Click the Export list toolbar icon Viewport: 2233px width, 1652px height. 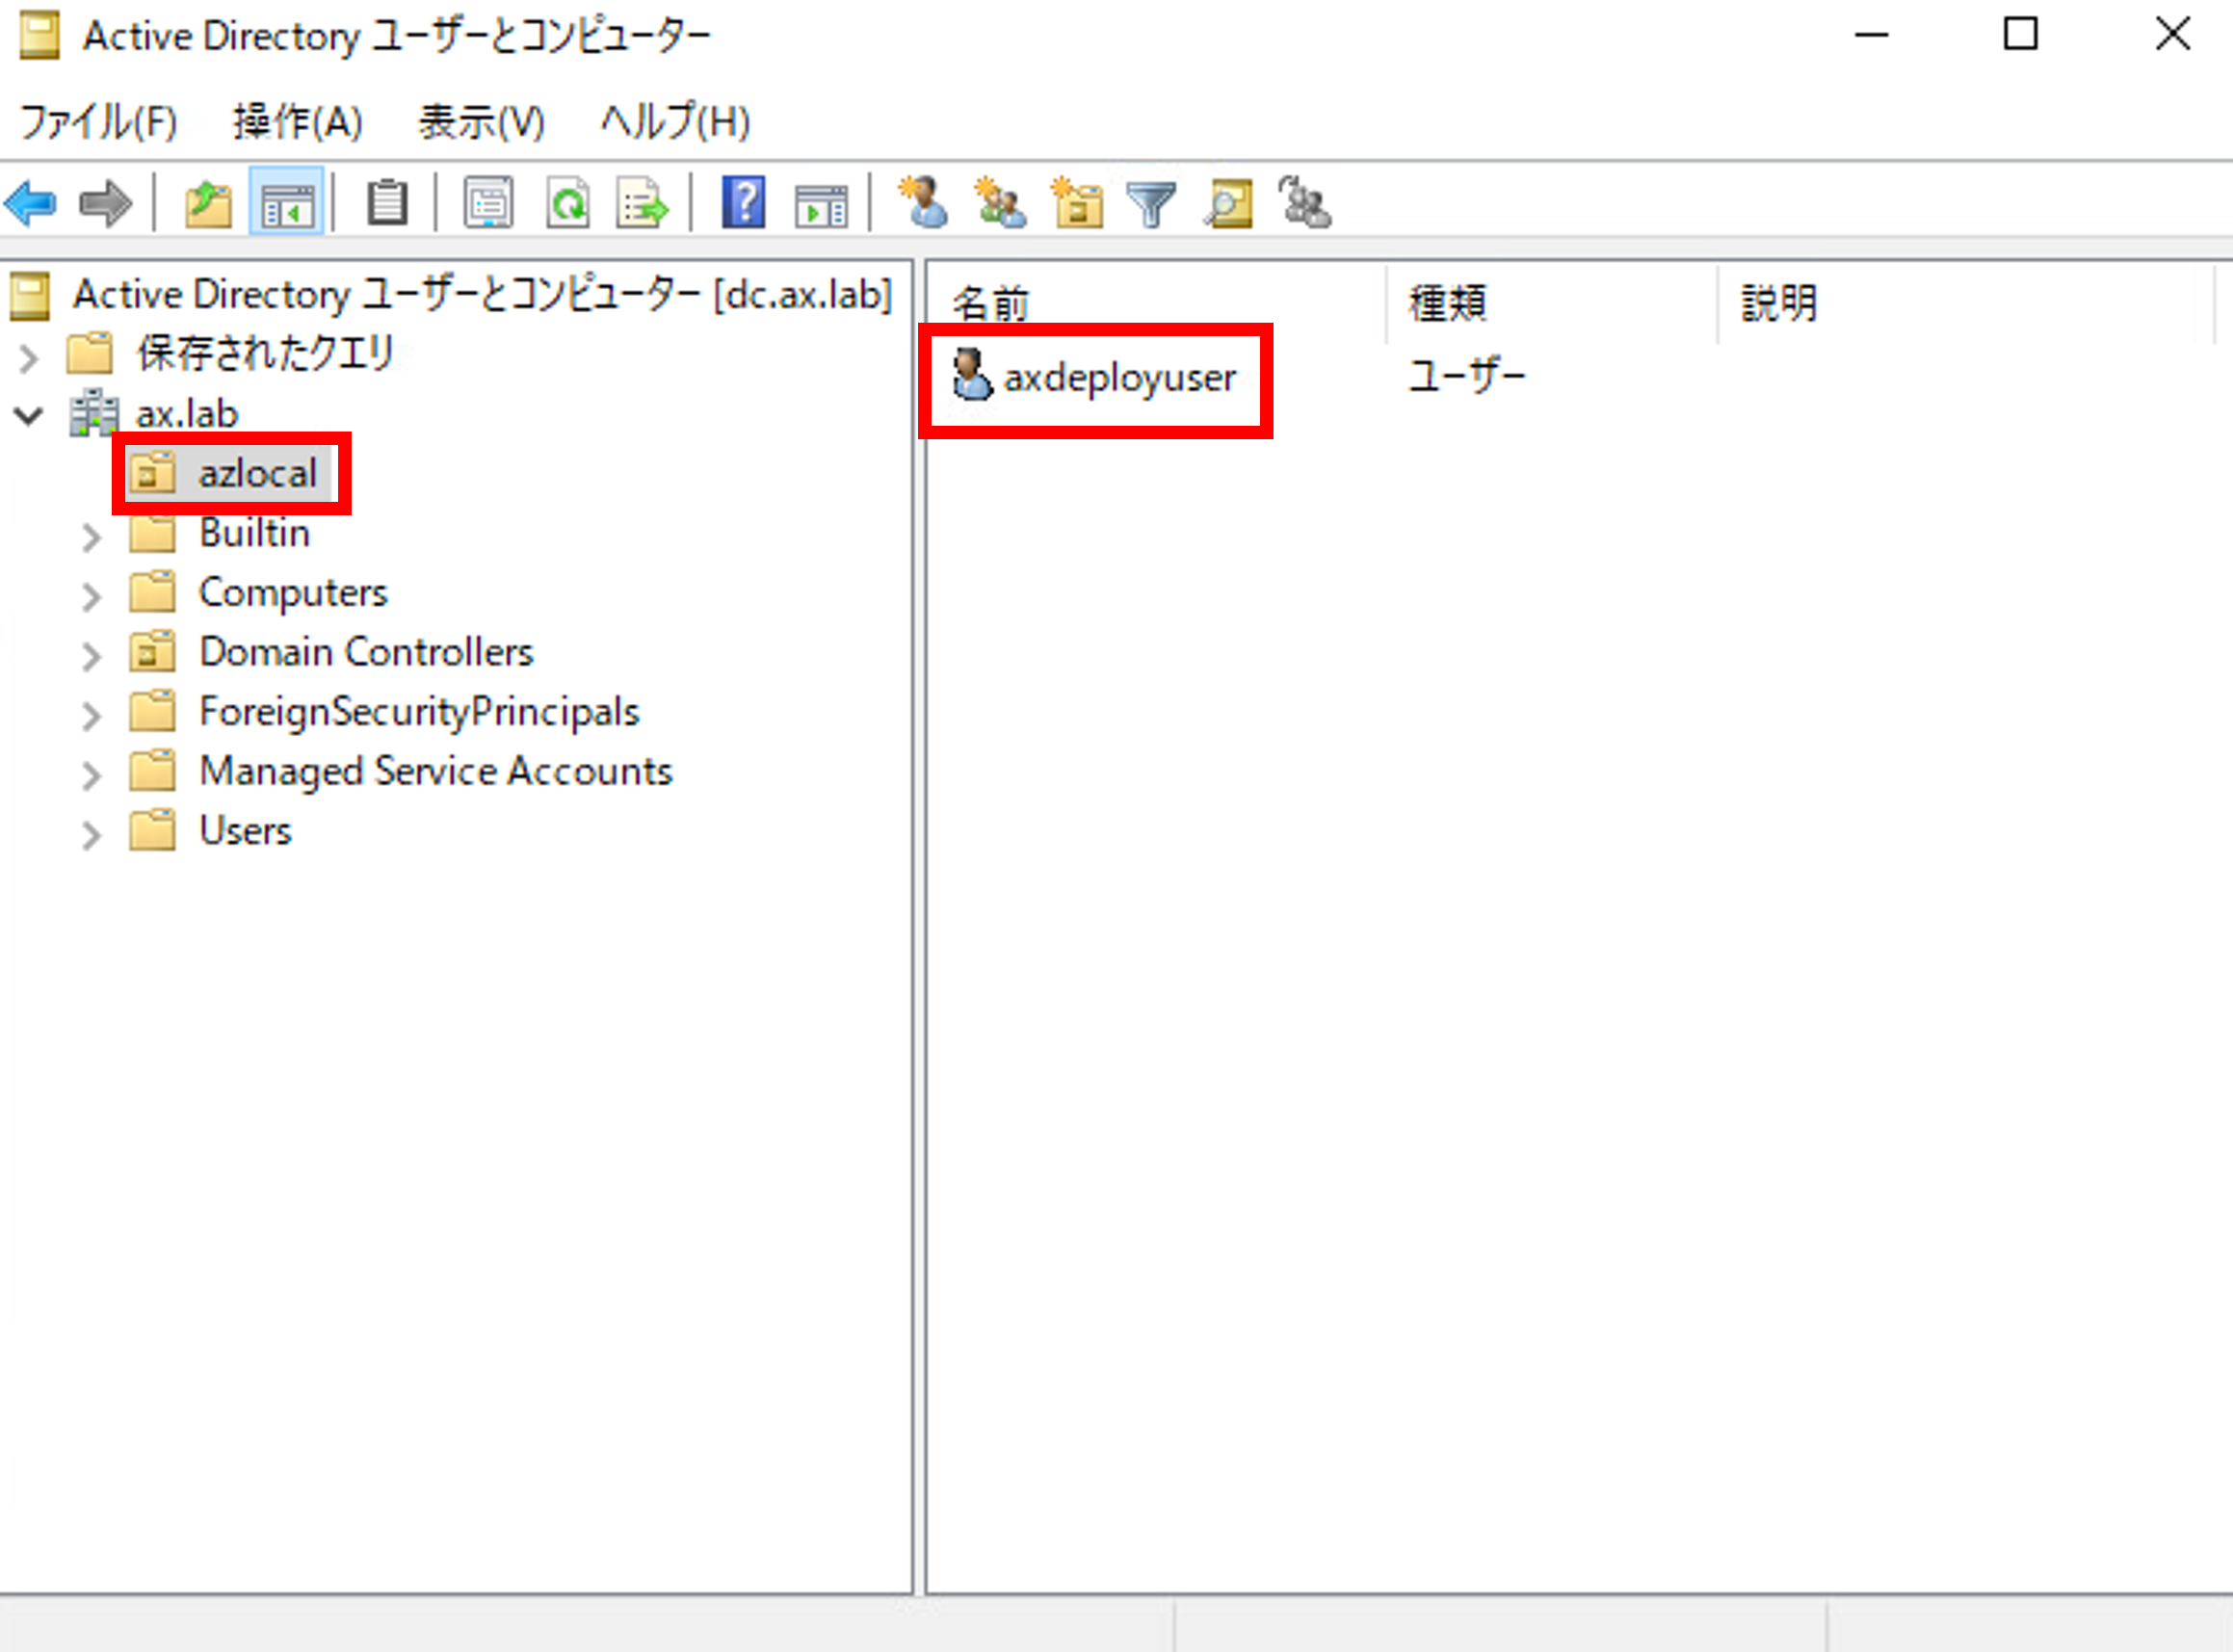coord(641,204)
